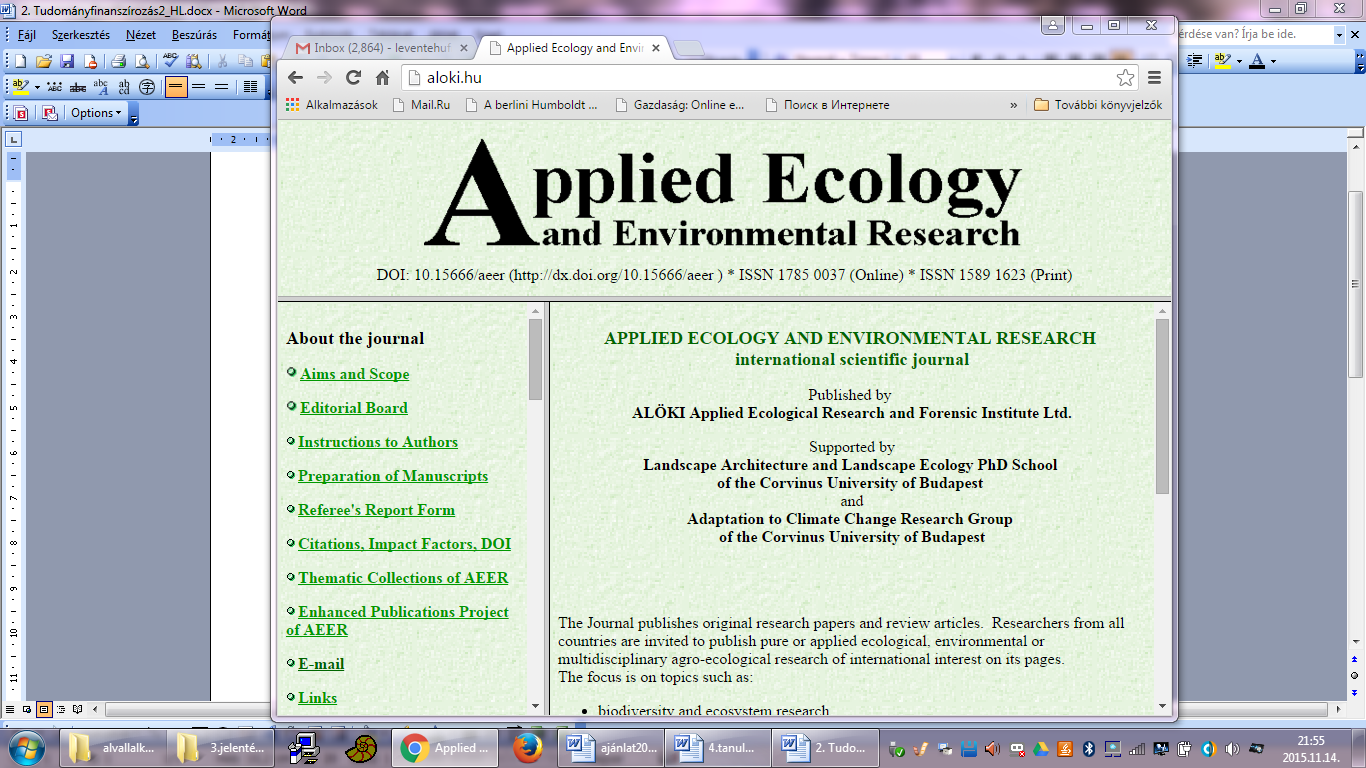Screen dimensions: 1366x768
Task: Expand hidden bookmarks chevron
Action: click(1014, 104)
